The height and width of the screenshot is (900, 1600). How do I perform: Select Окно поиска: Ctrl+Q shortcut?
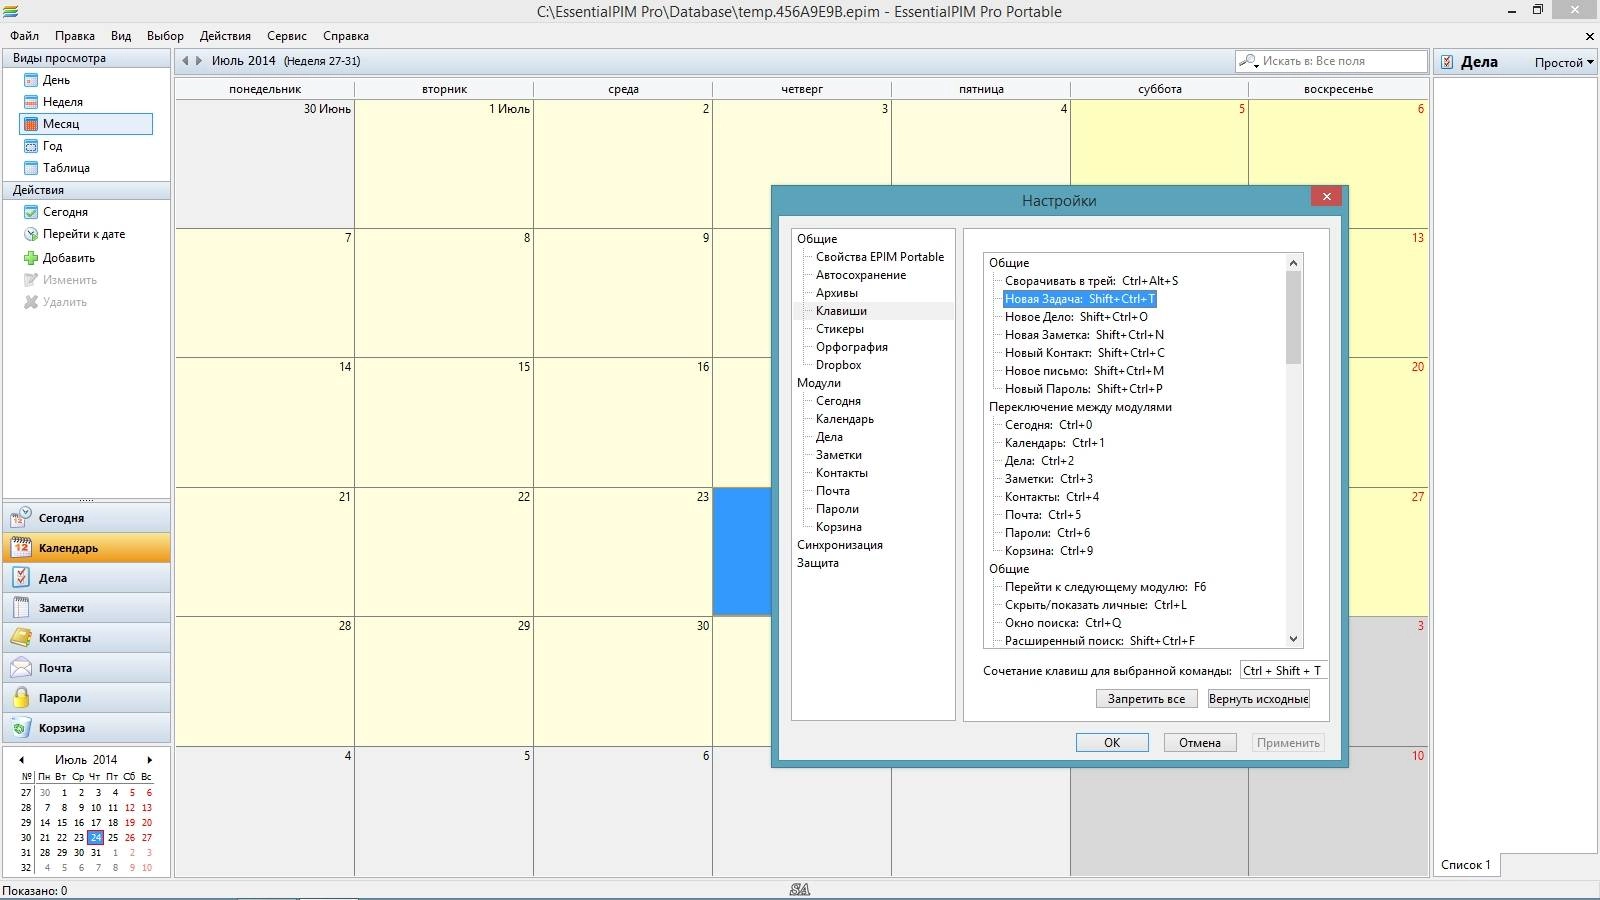pos(1063,623)
